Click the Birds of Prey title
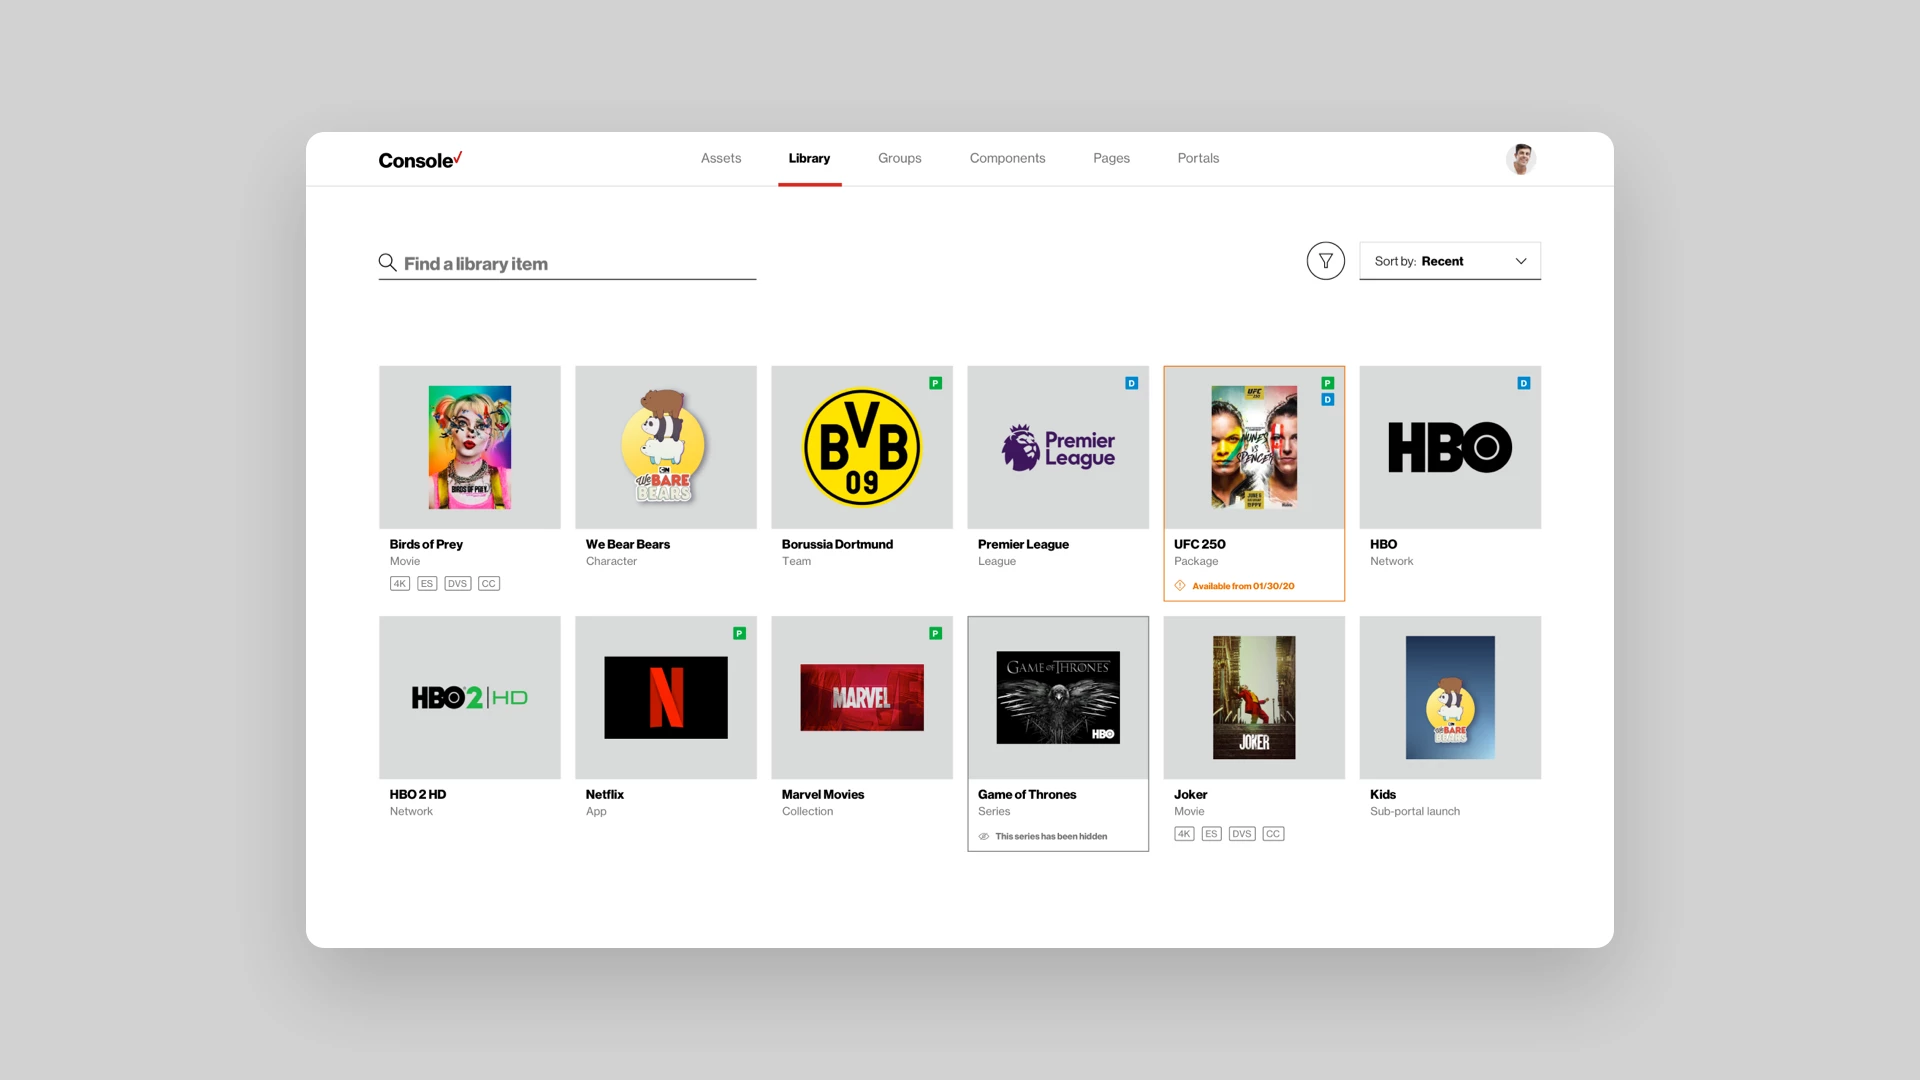 click(x=426, y=544)
